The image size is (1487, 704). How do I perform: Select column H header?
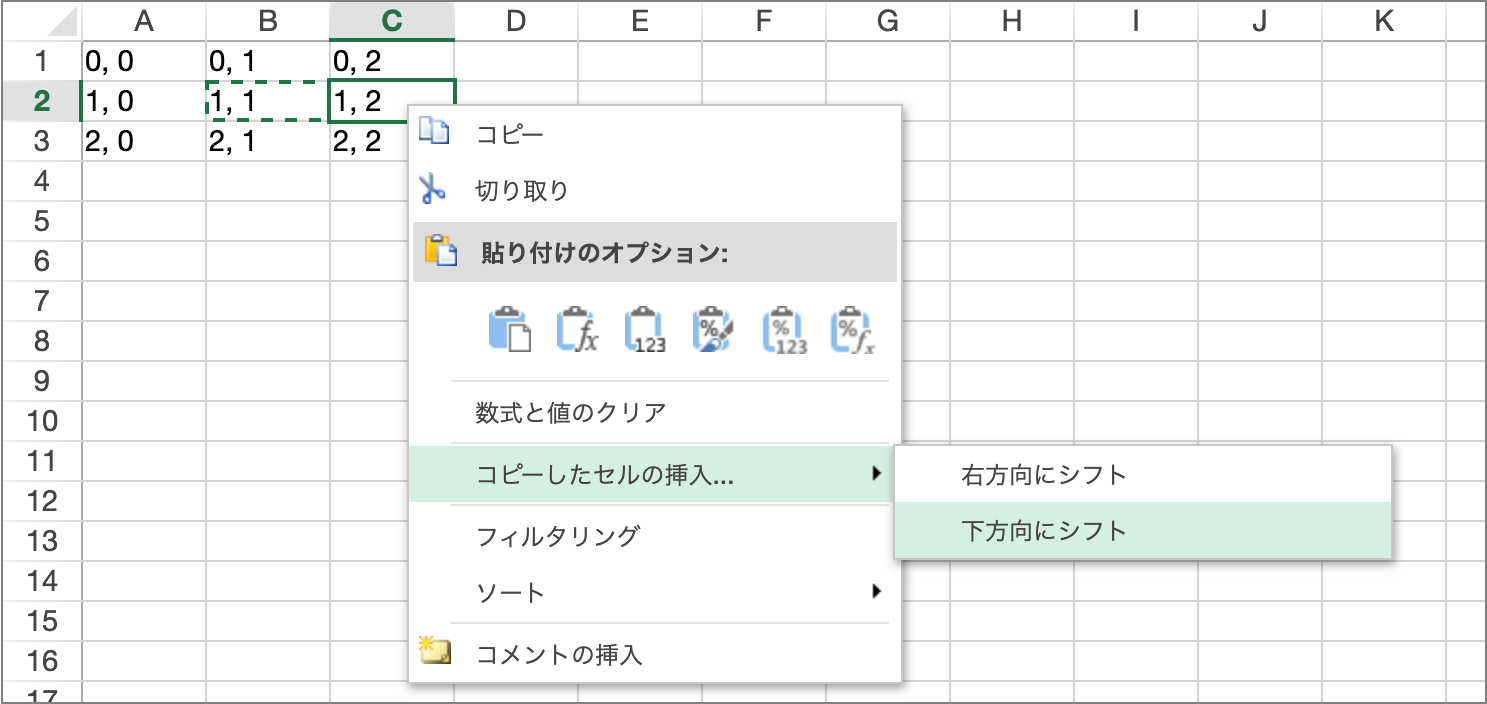point(1012,22)
